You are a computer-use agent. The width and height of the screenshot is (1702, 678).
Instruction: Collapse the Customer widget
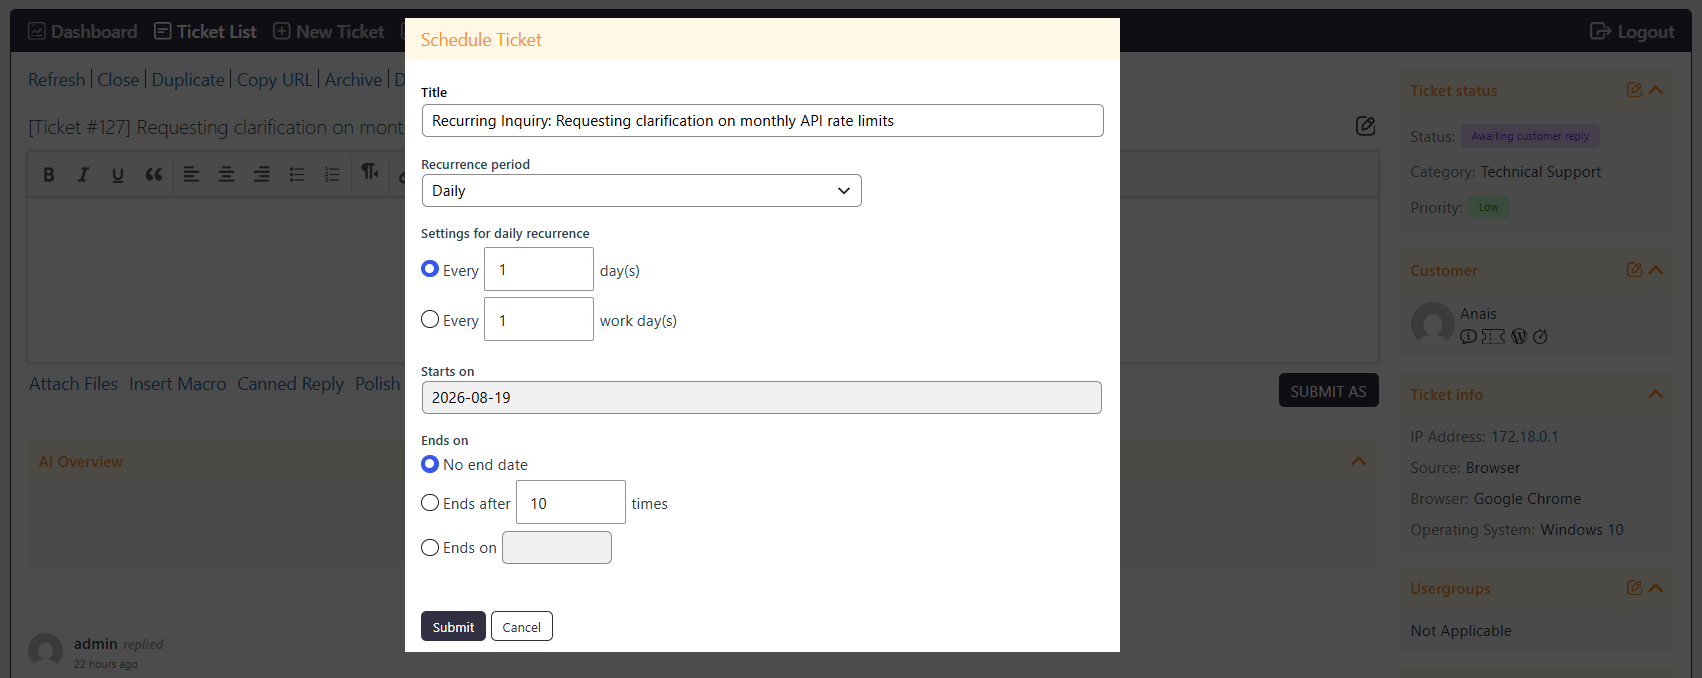click(x=1656, y=270)
